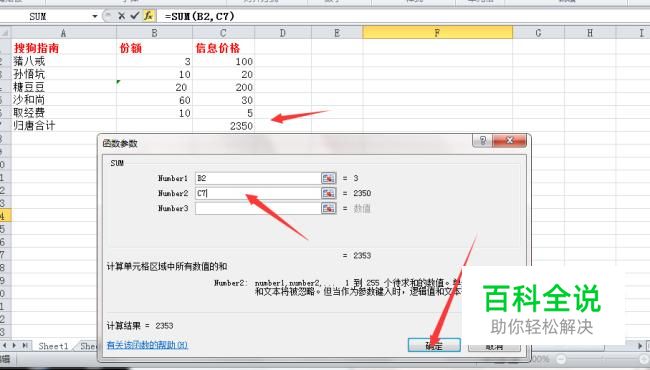
Task: Click cell with 搜狗指南 header
Action: point(63,48)
